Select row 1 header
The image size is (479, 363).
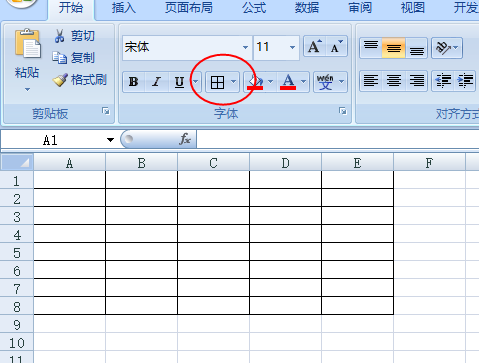pyautogui.click(x=17, y=181)
